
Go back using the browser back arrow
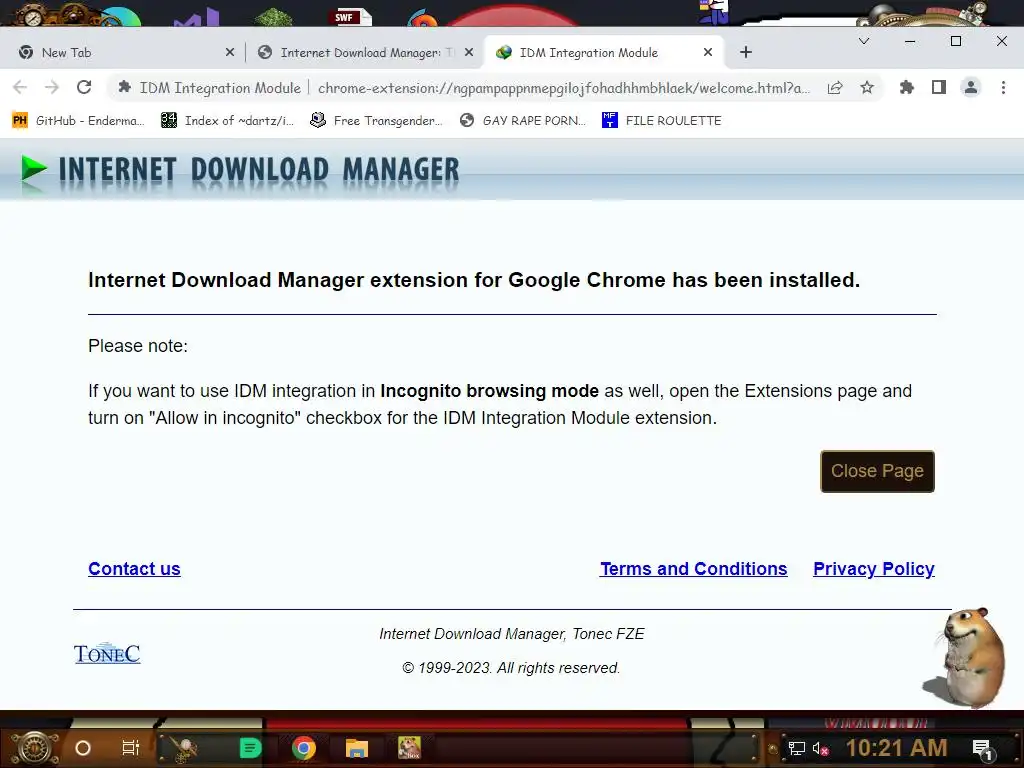coord(20,88)
